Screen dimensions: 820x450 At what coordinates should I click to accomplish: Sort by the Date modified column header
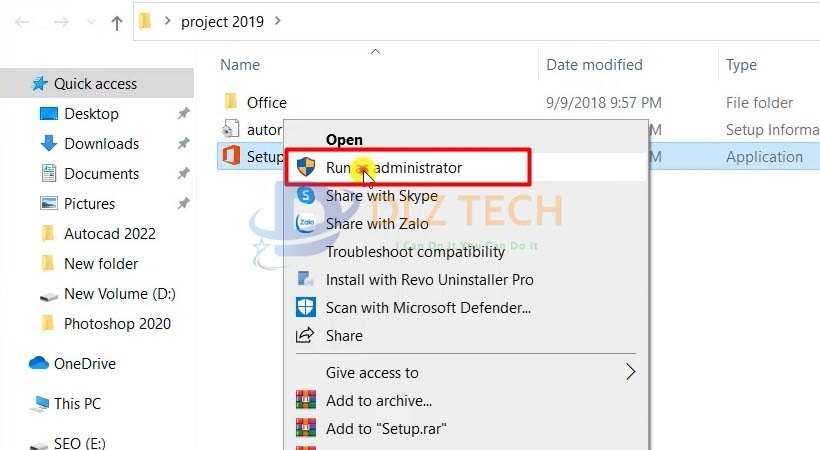[x=594, y=65]
